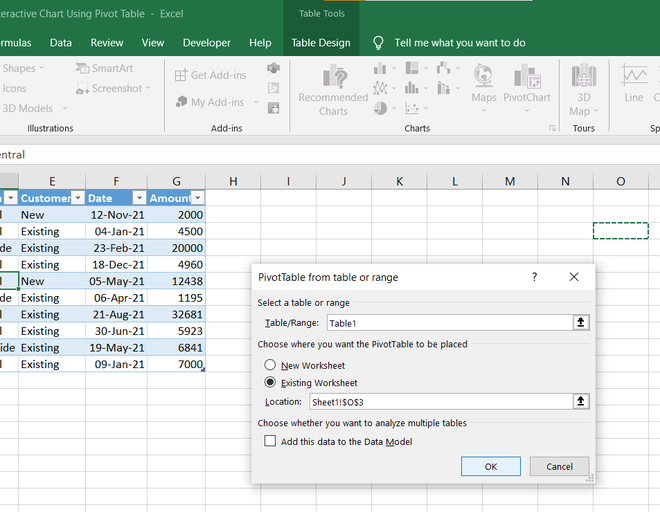The height and width of the screenshot is (512, 660).
Task: Click the Table/Range input field
Action: (x=448, y=323)
